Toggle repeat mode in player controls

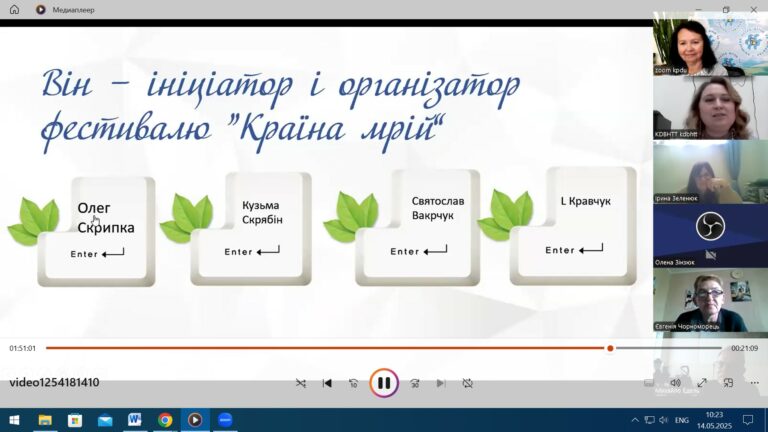[467, 383]
